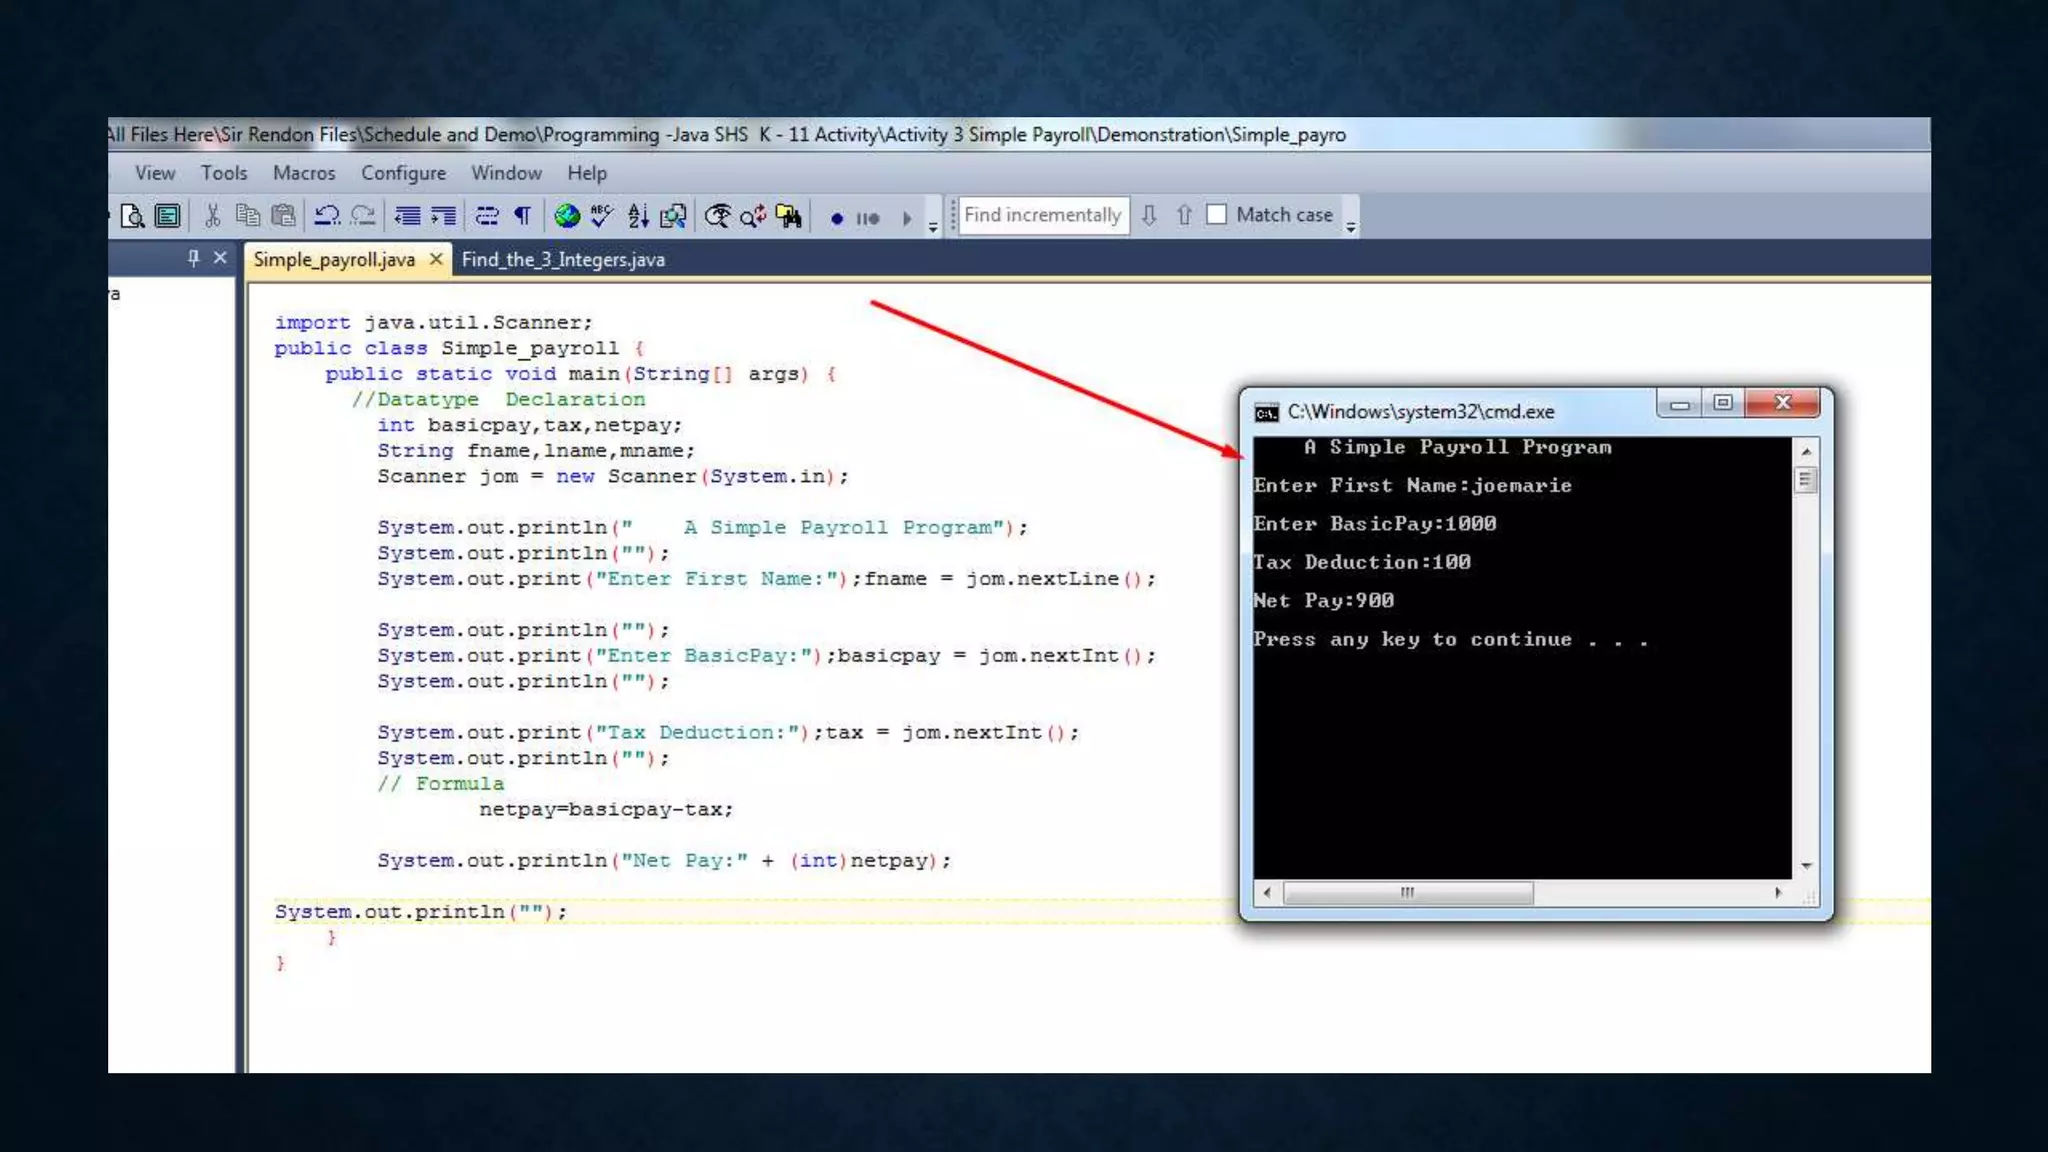Click the Cut scissors icon
This screenshot has width=2048, height=1152.
[x=212, y=216]
